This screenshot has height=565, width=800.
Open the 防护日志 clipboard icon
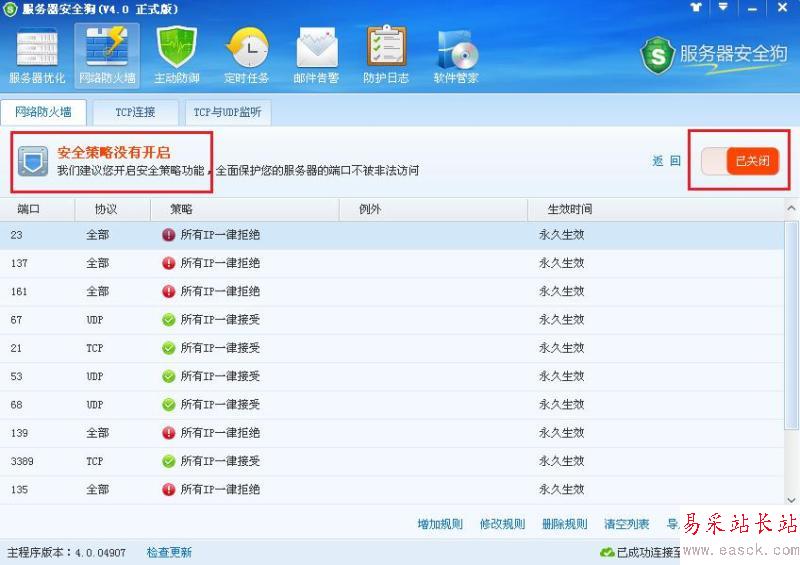[x=386, y=56]
